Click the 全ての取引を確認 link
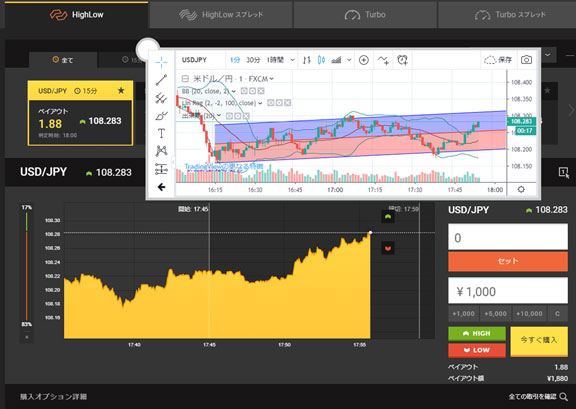The height and width of the screenshot is (409, 576). coord(532,397)
